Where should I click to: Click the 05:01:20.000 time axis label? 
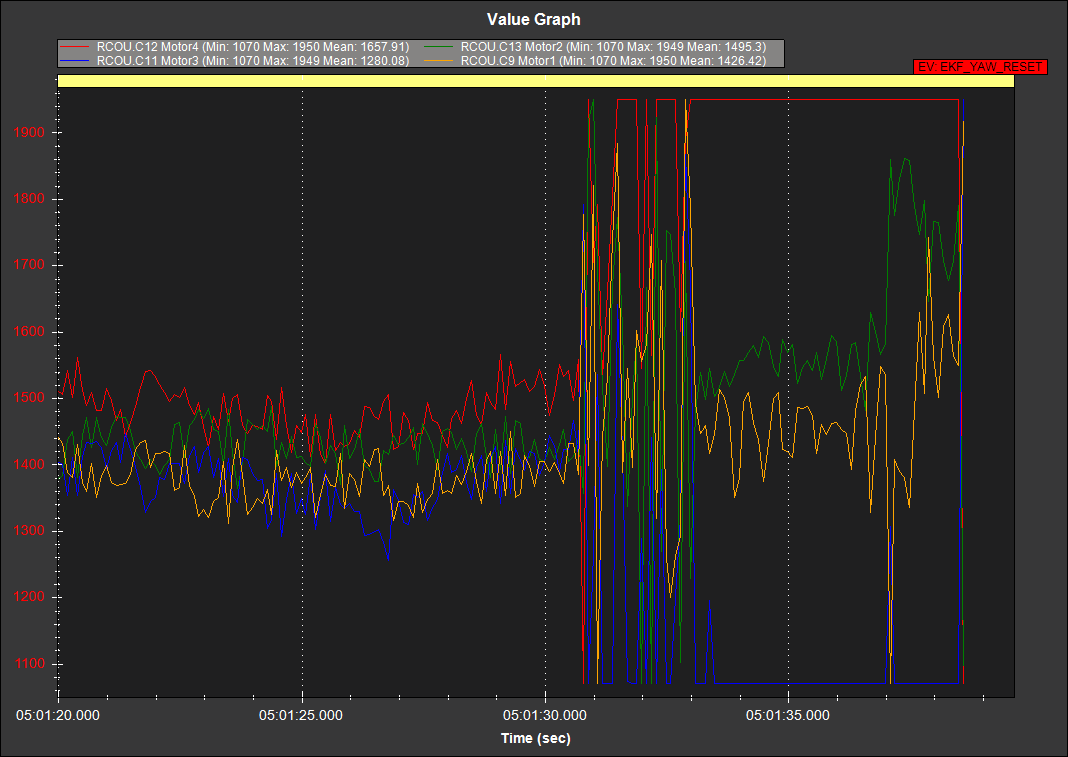[x=58, y=715]
